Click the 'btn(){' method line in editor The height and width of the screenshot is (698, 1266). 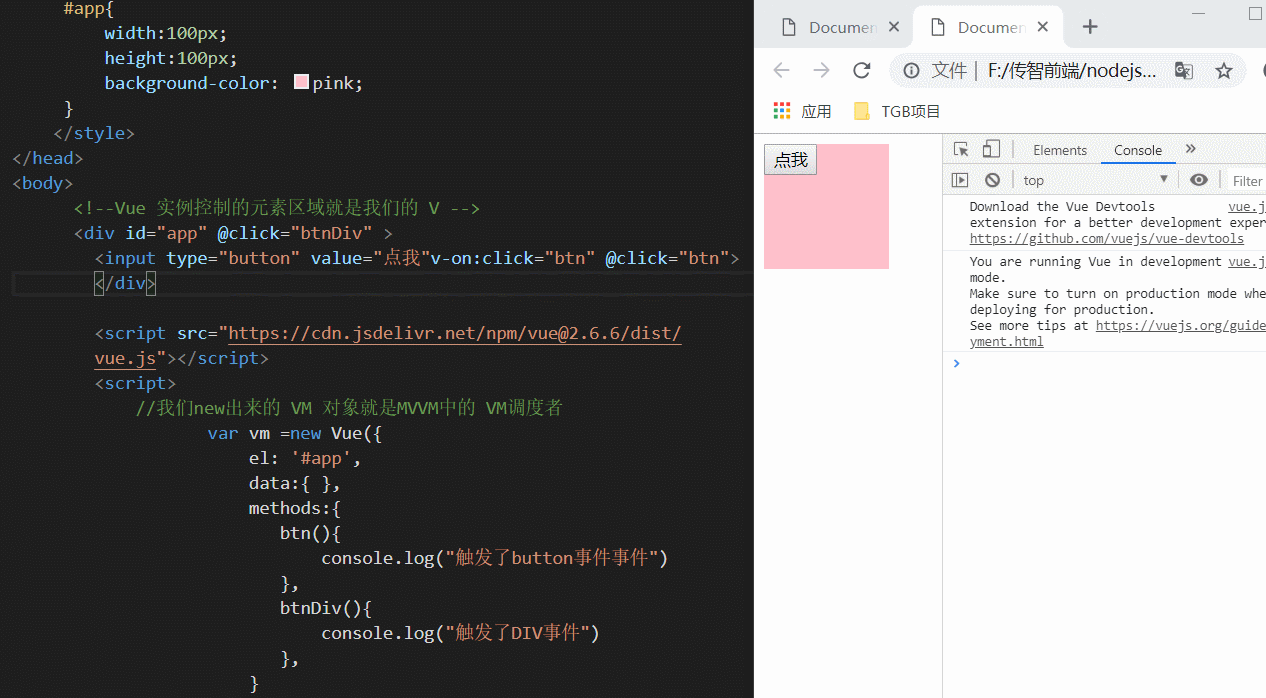(x=311, y=533)
